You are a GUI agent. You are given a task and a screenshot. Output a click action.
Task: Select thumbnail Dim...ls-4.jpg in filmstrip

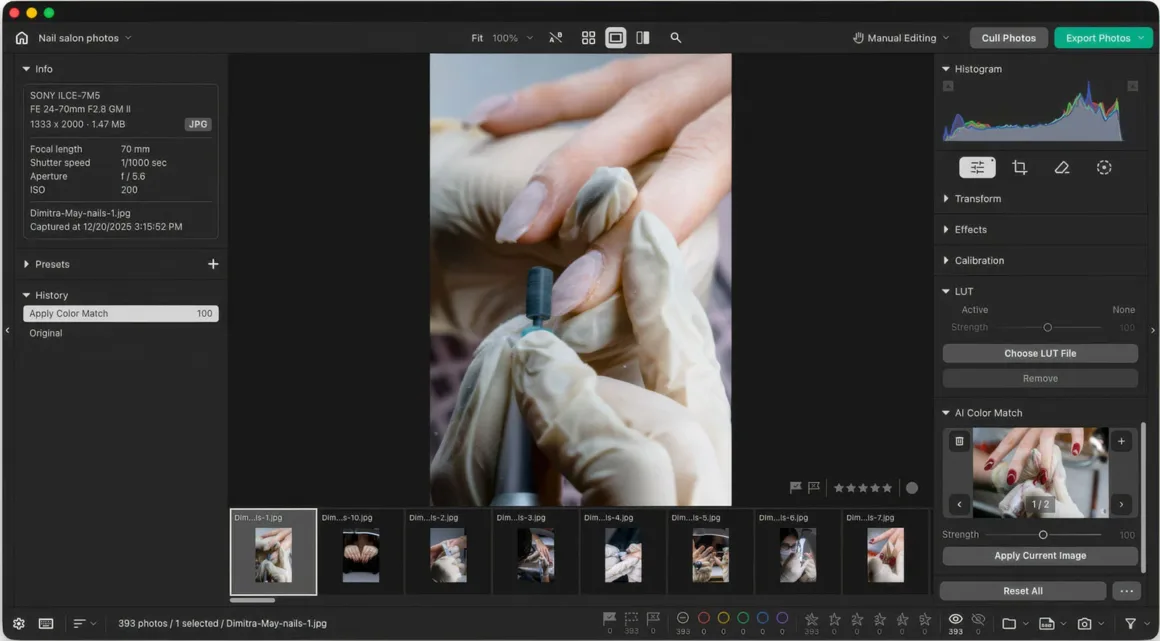[x=623, y=552]
